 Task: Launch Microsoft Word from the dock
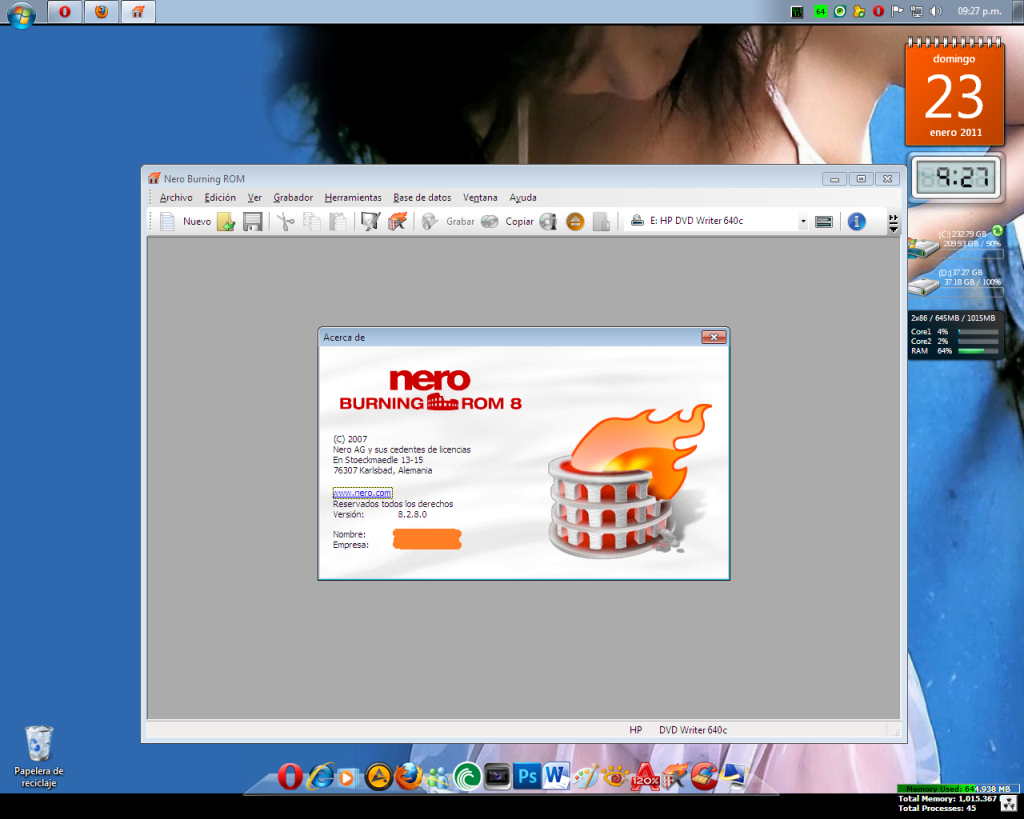pyautogui.click(x=556, y=777)
